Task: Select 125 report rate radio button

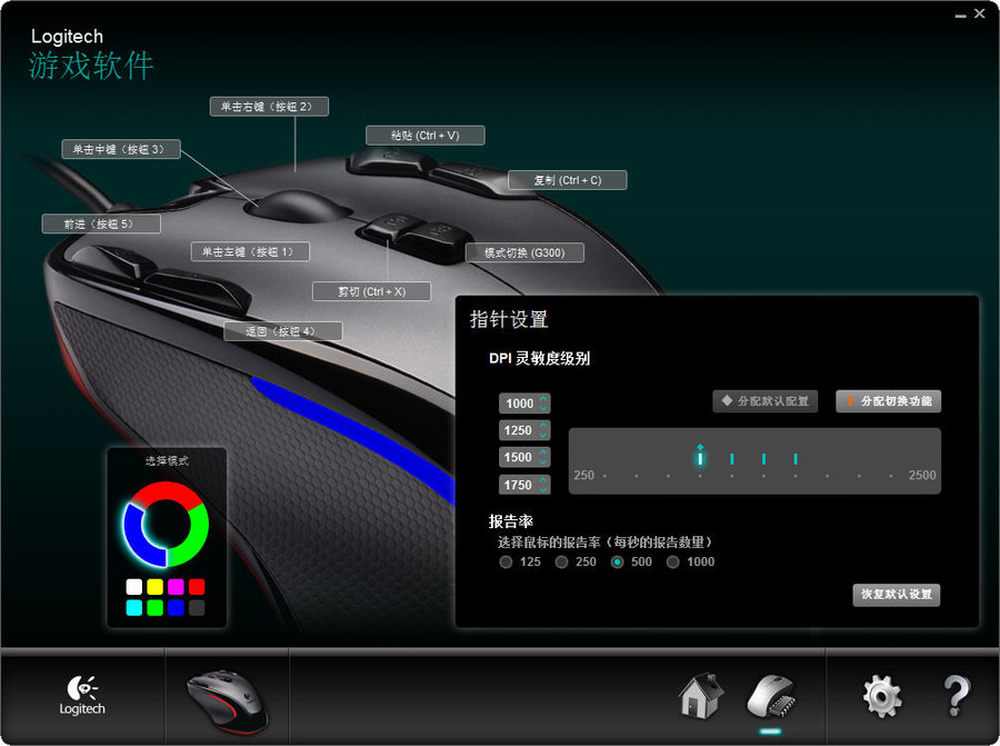Action: tap(506, 562)
